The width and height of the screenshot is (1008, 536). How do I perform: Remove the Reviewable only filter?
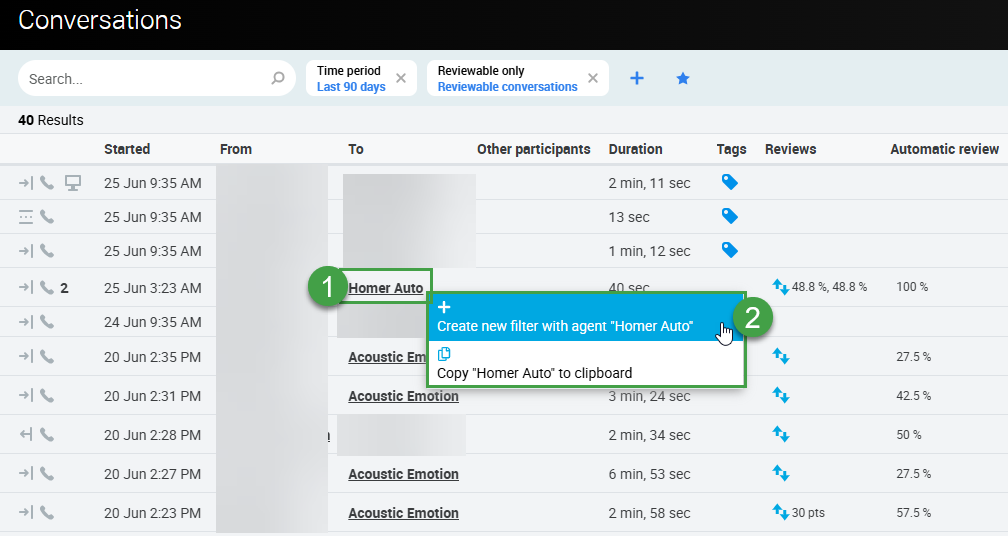pyautogui.click(x=593, y=78)
